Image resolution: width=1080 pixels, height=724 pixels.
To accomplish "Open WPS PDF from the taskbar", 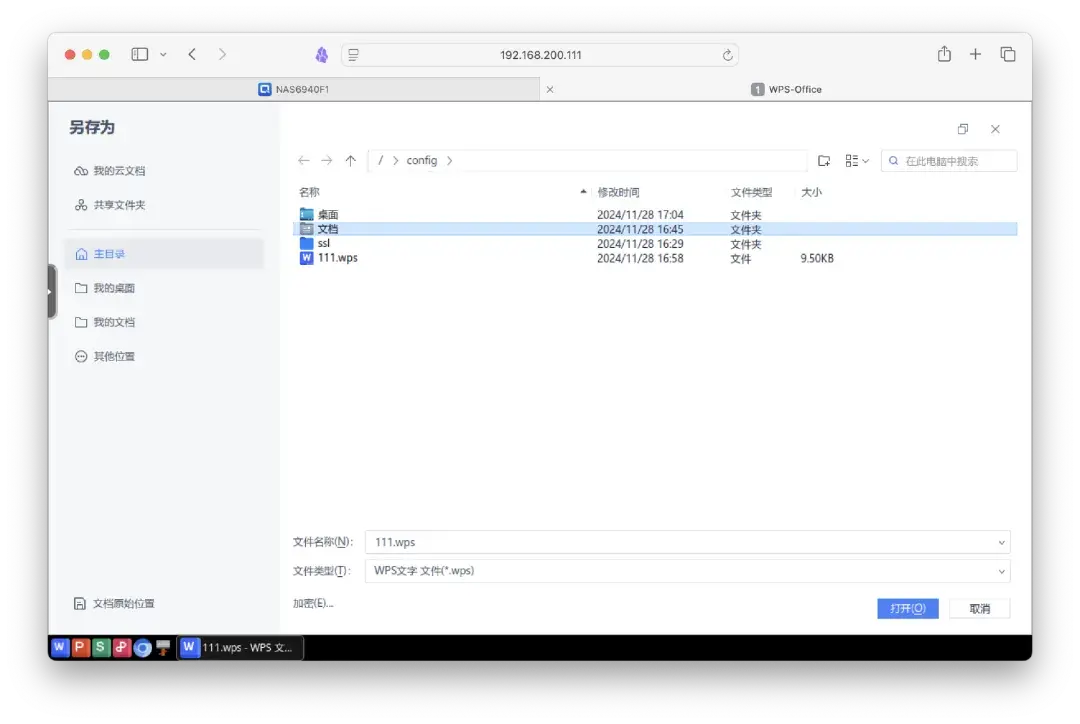I will 120,647.
